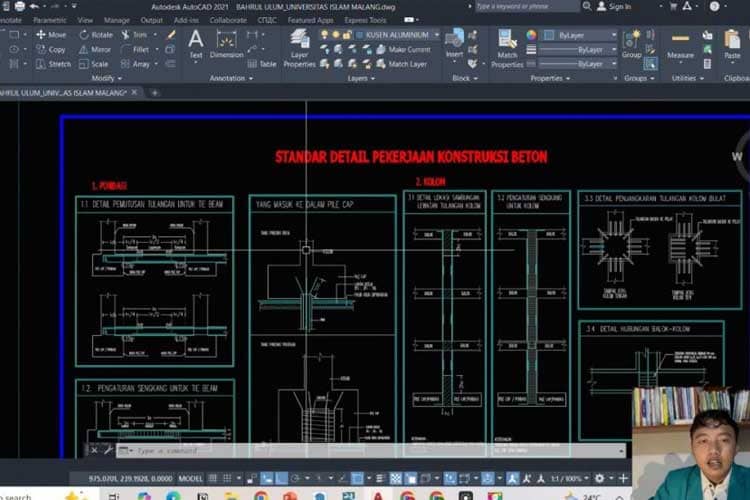Click the AutoCAD icon on the Windows taskbar
Screen dimensions: 750x500
pos(378,496)
